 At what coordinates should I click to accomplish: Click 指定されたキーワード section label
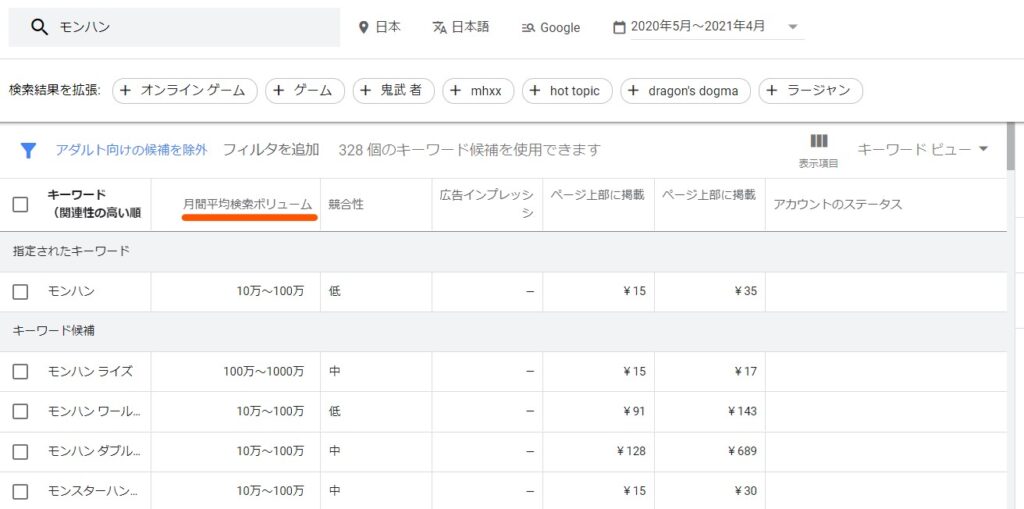71,252
